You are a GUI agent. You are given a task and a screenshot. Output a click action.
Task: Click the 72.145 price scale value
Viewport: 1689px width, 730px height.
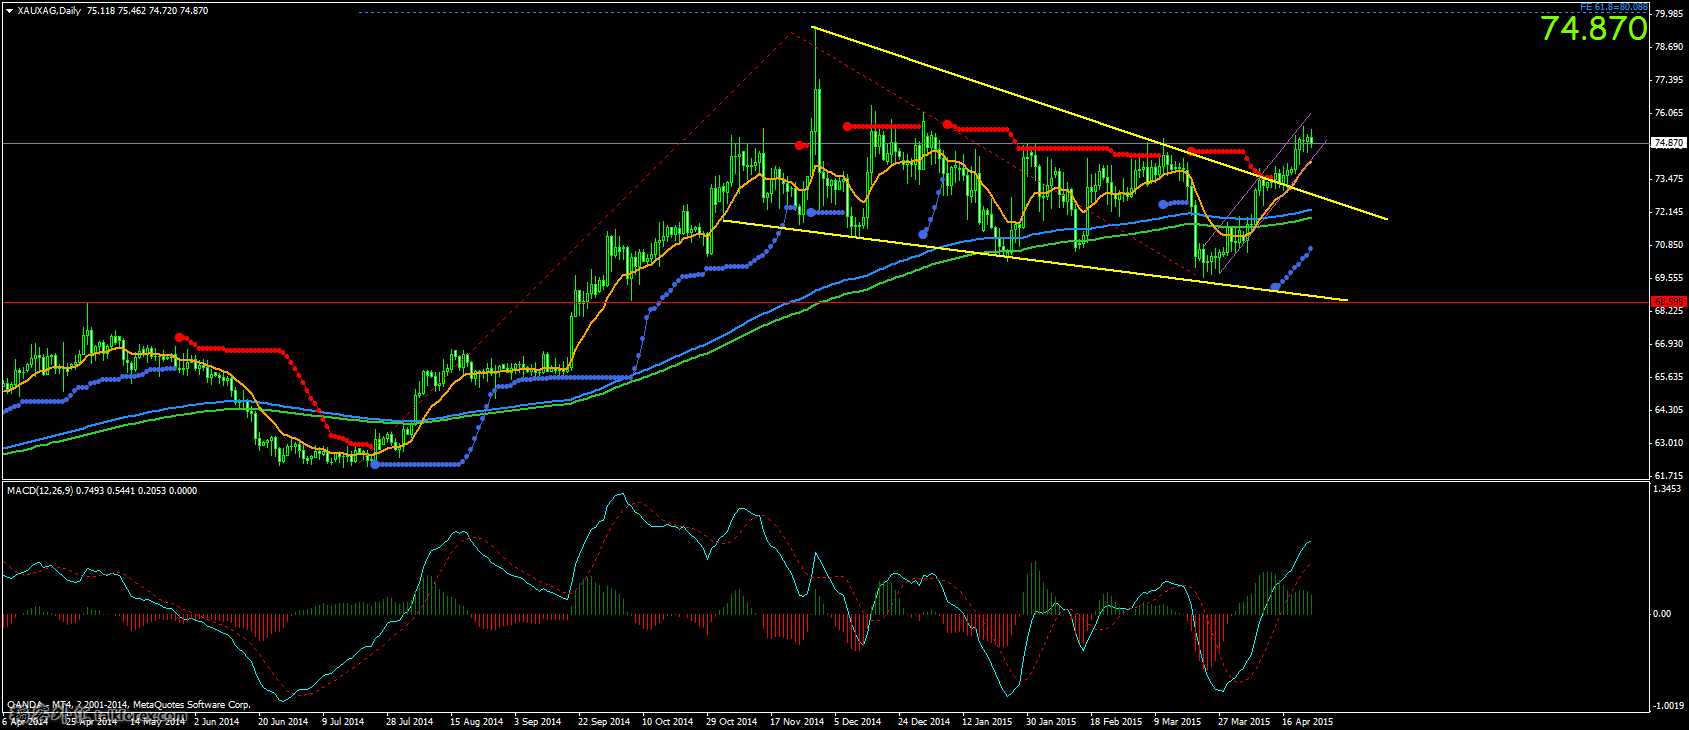tap(1668, 212)
